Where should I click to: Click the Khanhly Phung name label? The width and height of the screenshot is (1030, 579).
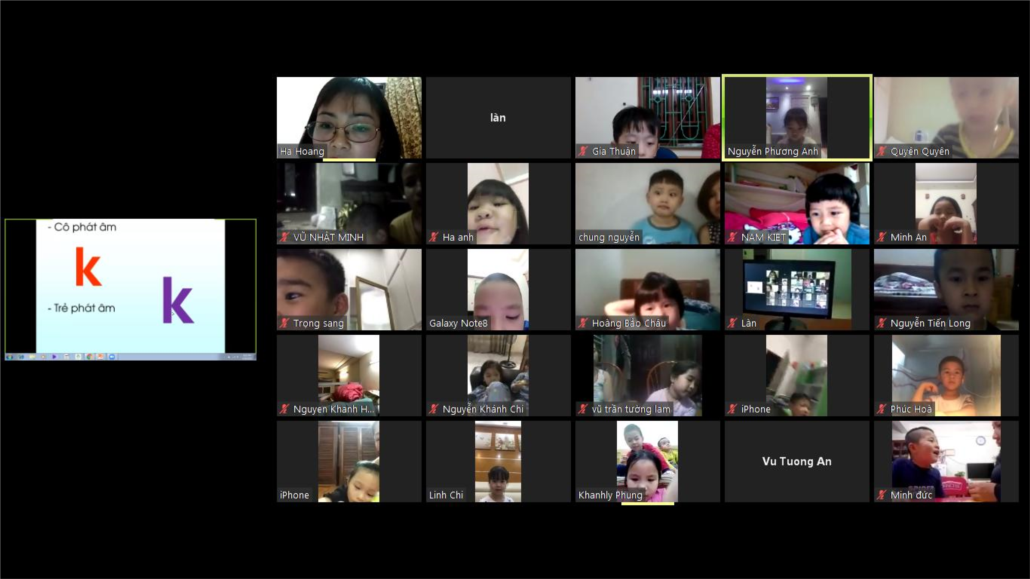click(x=610, y=496)
